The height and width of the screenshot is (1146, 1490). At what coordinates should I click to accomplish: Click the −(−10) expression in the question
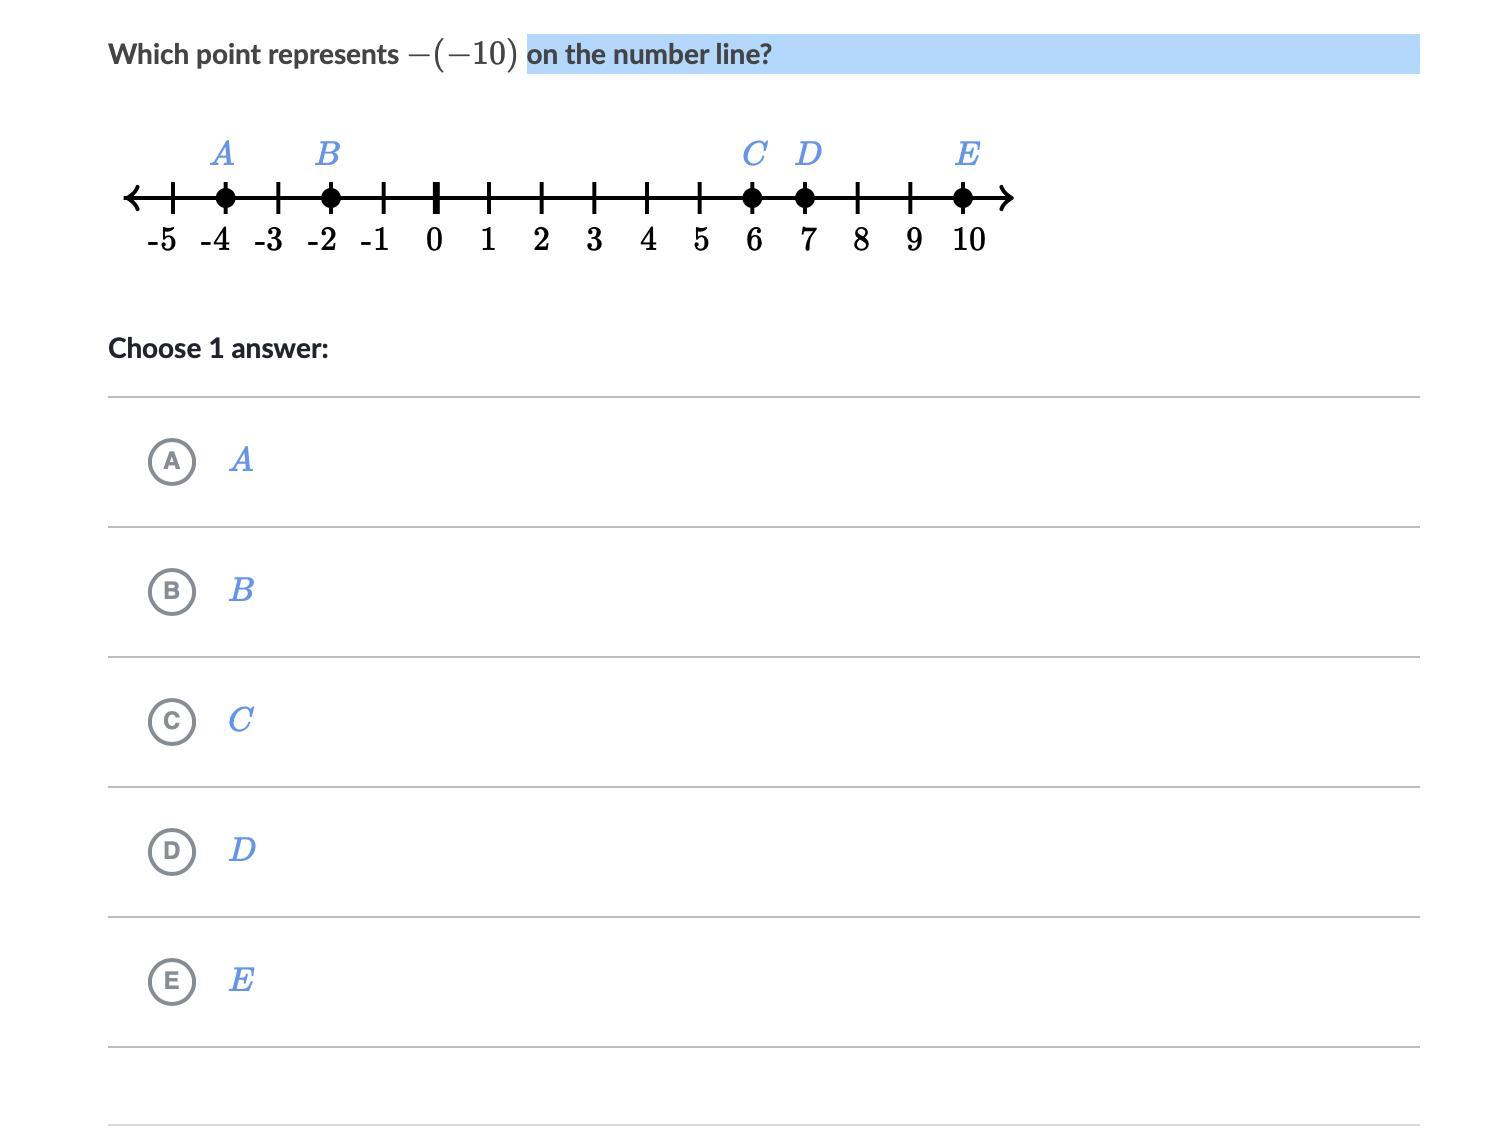pyautogui.click(x=463, y=54)
